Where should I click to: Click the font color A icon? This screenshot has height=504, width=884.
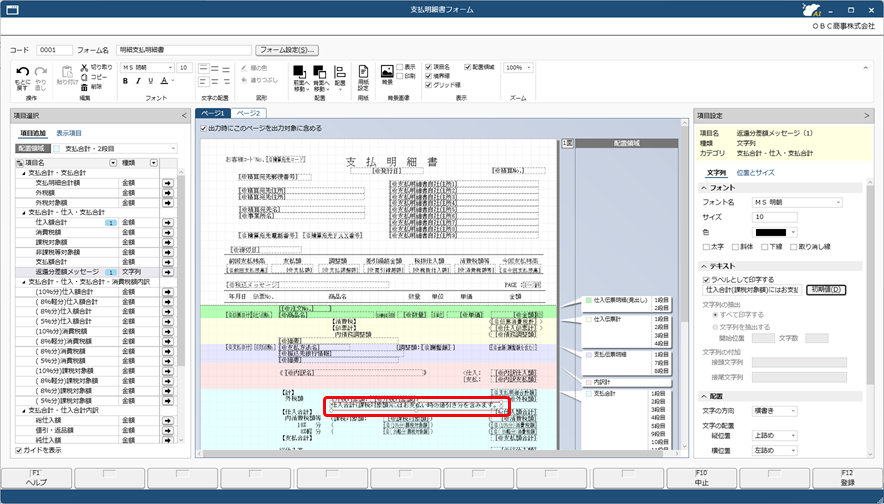point(164,81)
